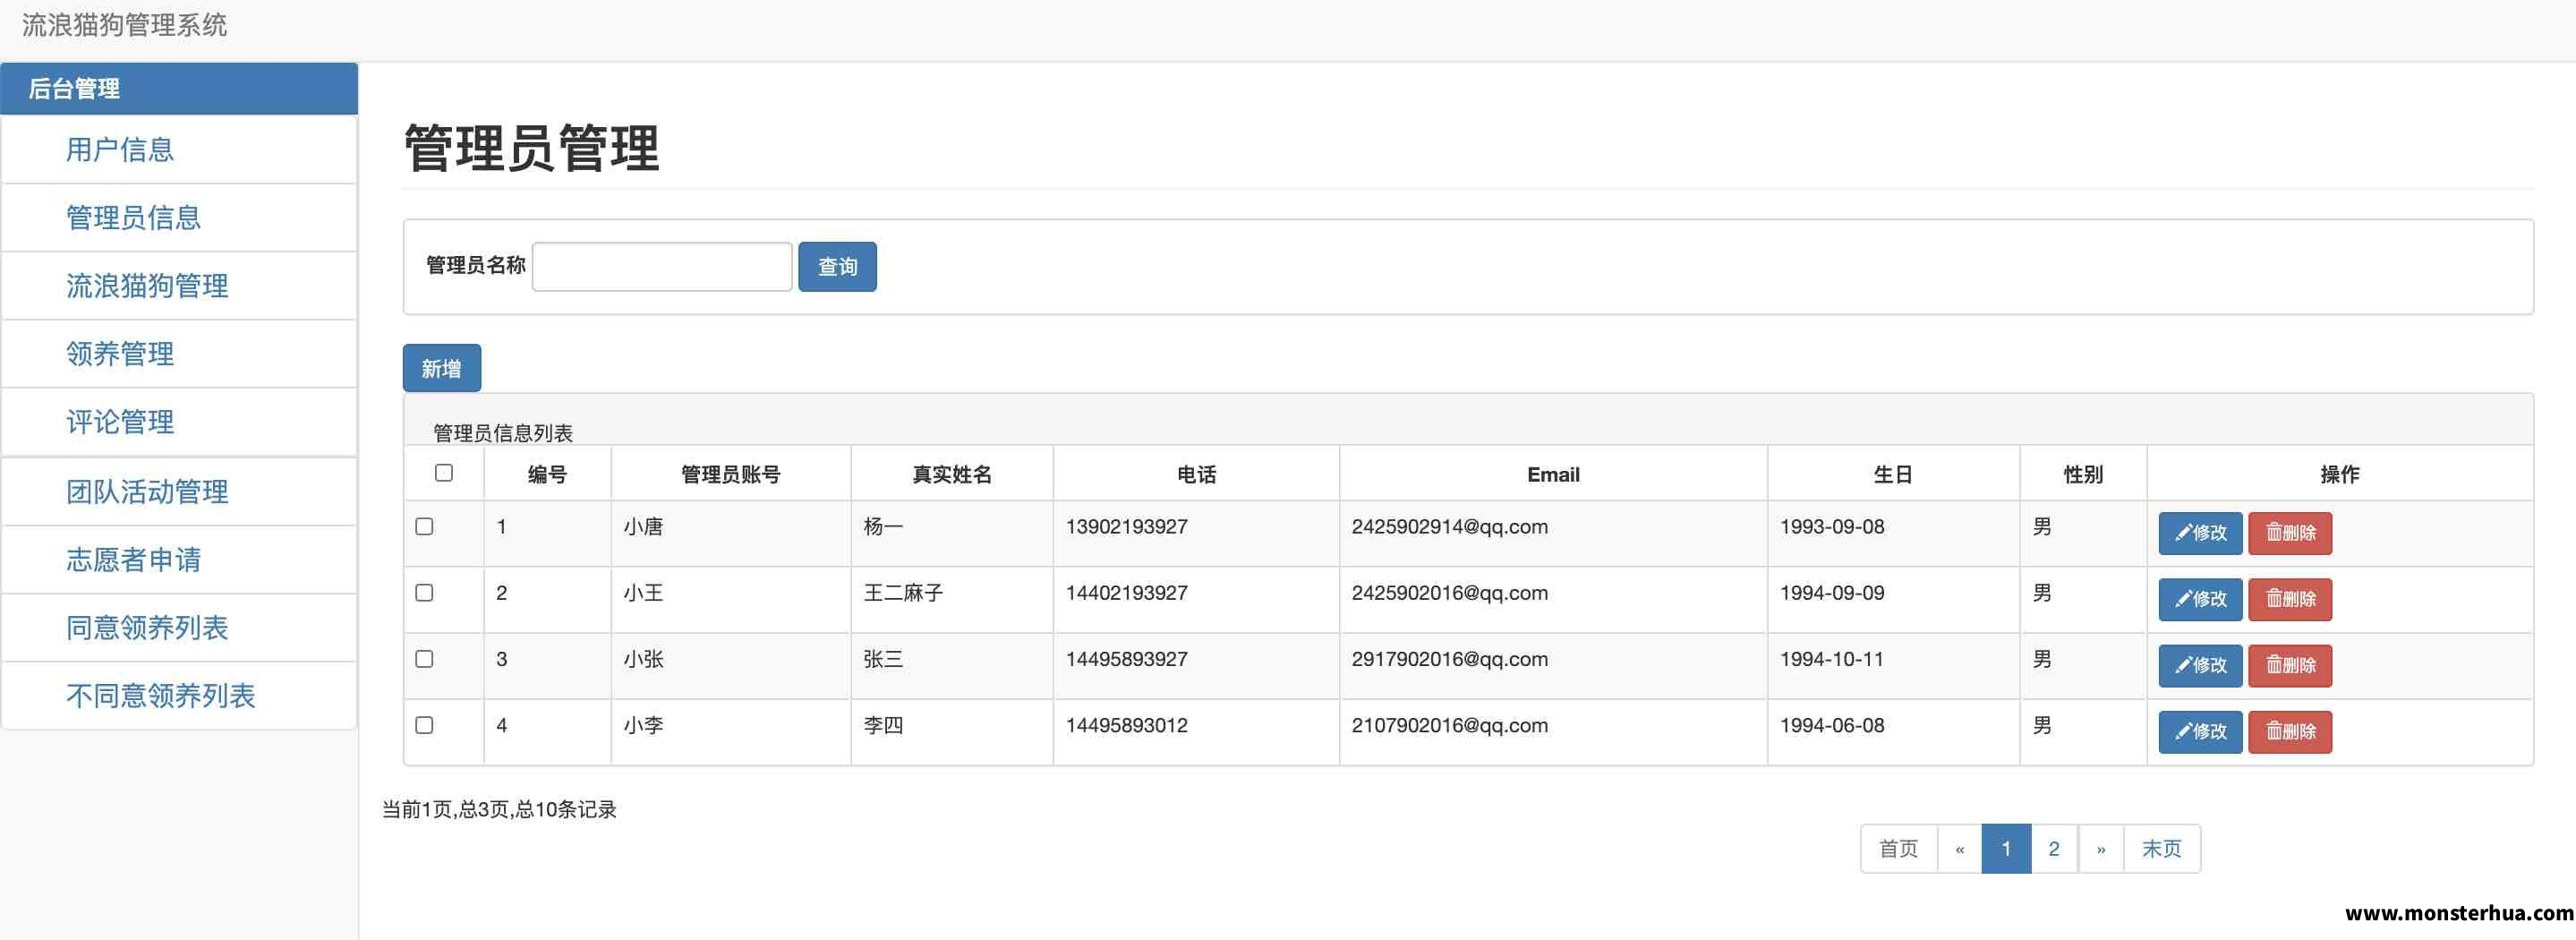The height and width of the screenshot is (940, 2576).
Task: Go to 团队活动管理 in sidebar
Action: [180, 492]
